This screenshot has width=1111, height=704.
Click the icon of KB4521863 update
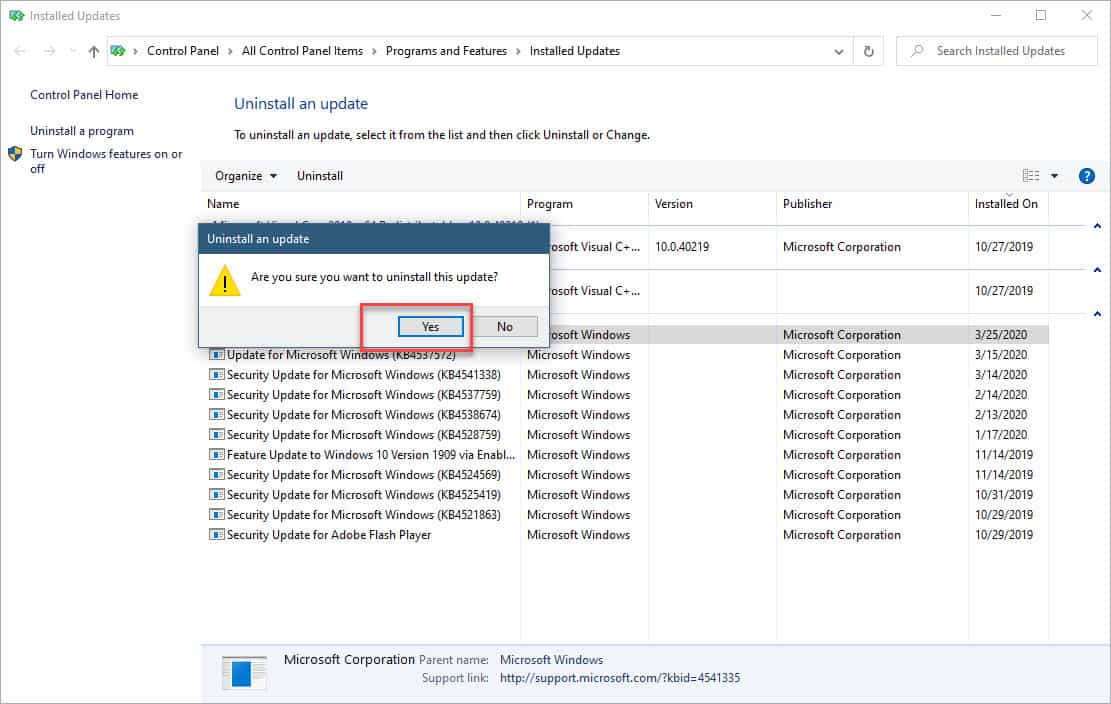point(216,515)
